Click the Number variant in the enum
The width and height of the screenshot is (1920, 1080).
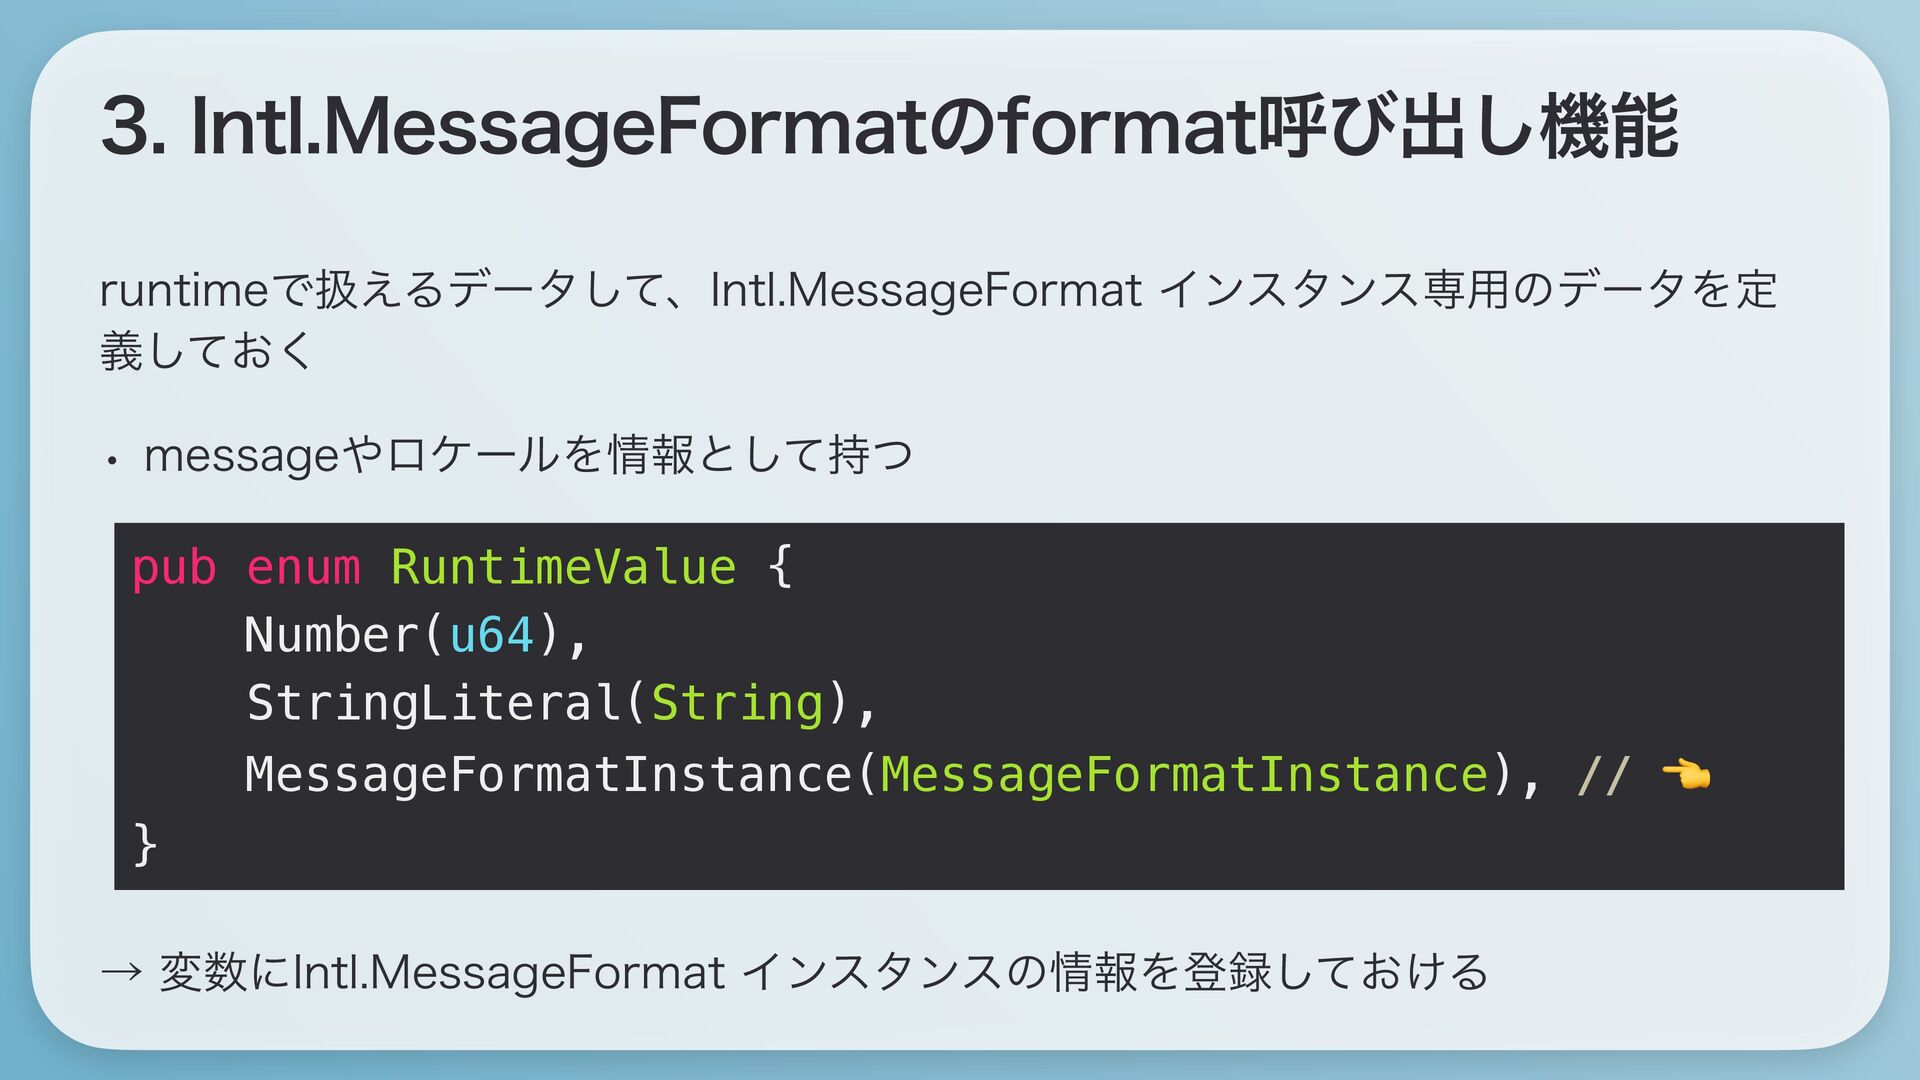[x=332, y=635]
